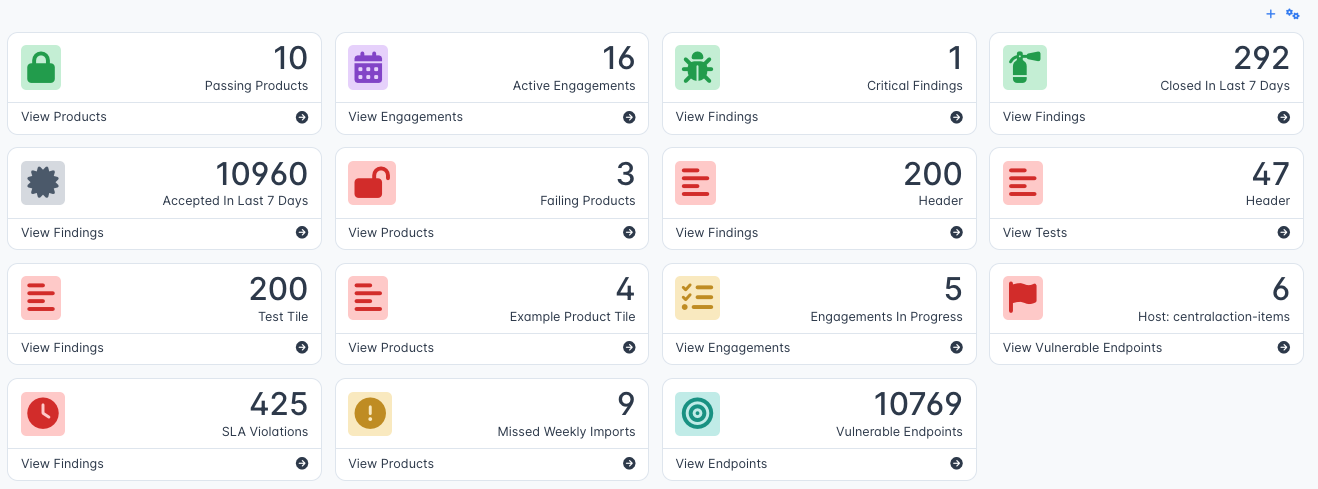Viewport: 1318px width, 489px height.
Task: Go to View Endpoints link
Action: (721, 464)
